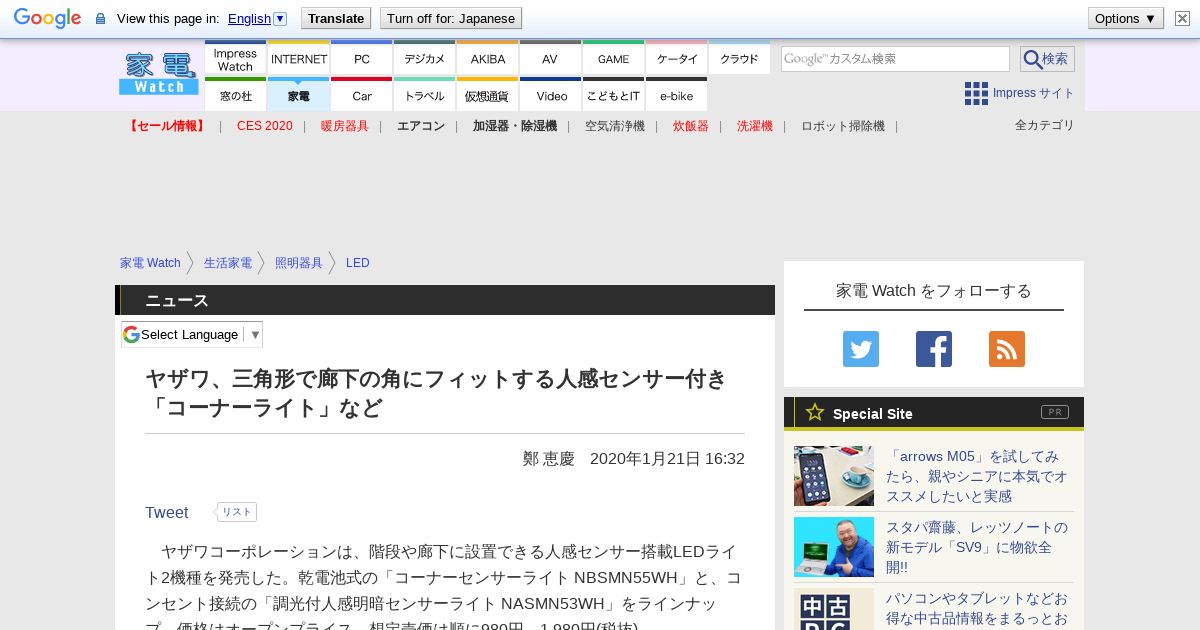
Task: Open the レッツノート SV9 article thumbnail
Action: coord(834,547)
